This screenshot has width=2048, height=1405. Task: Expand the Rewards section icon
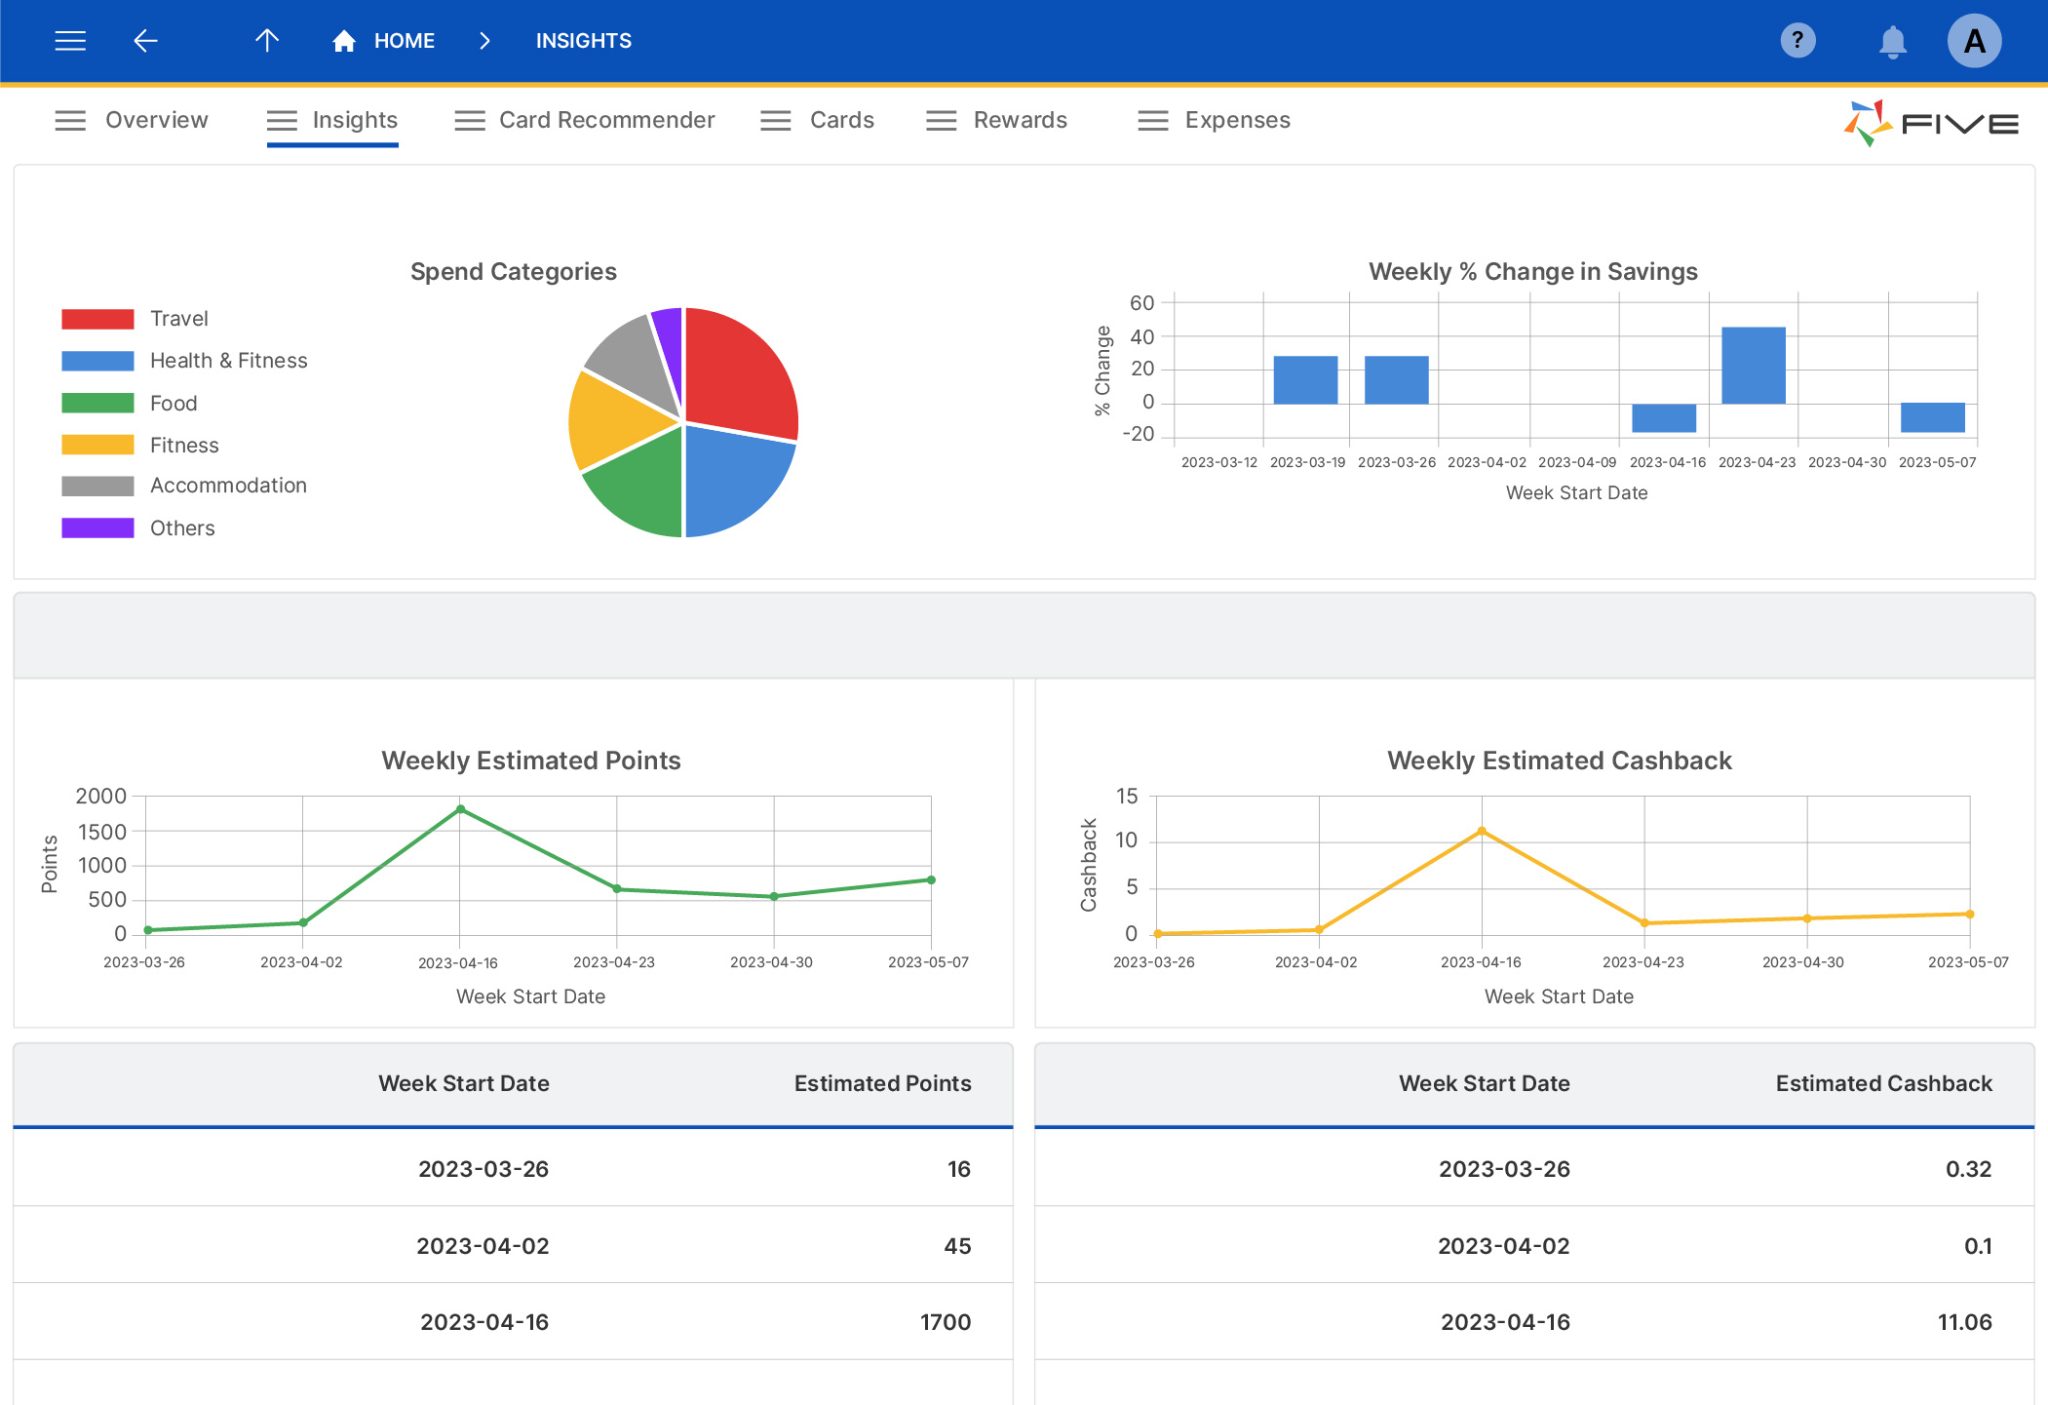pos(940,120)
